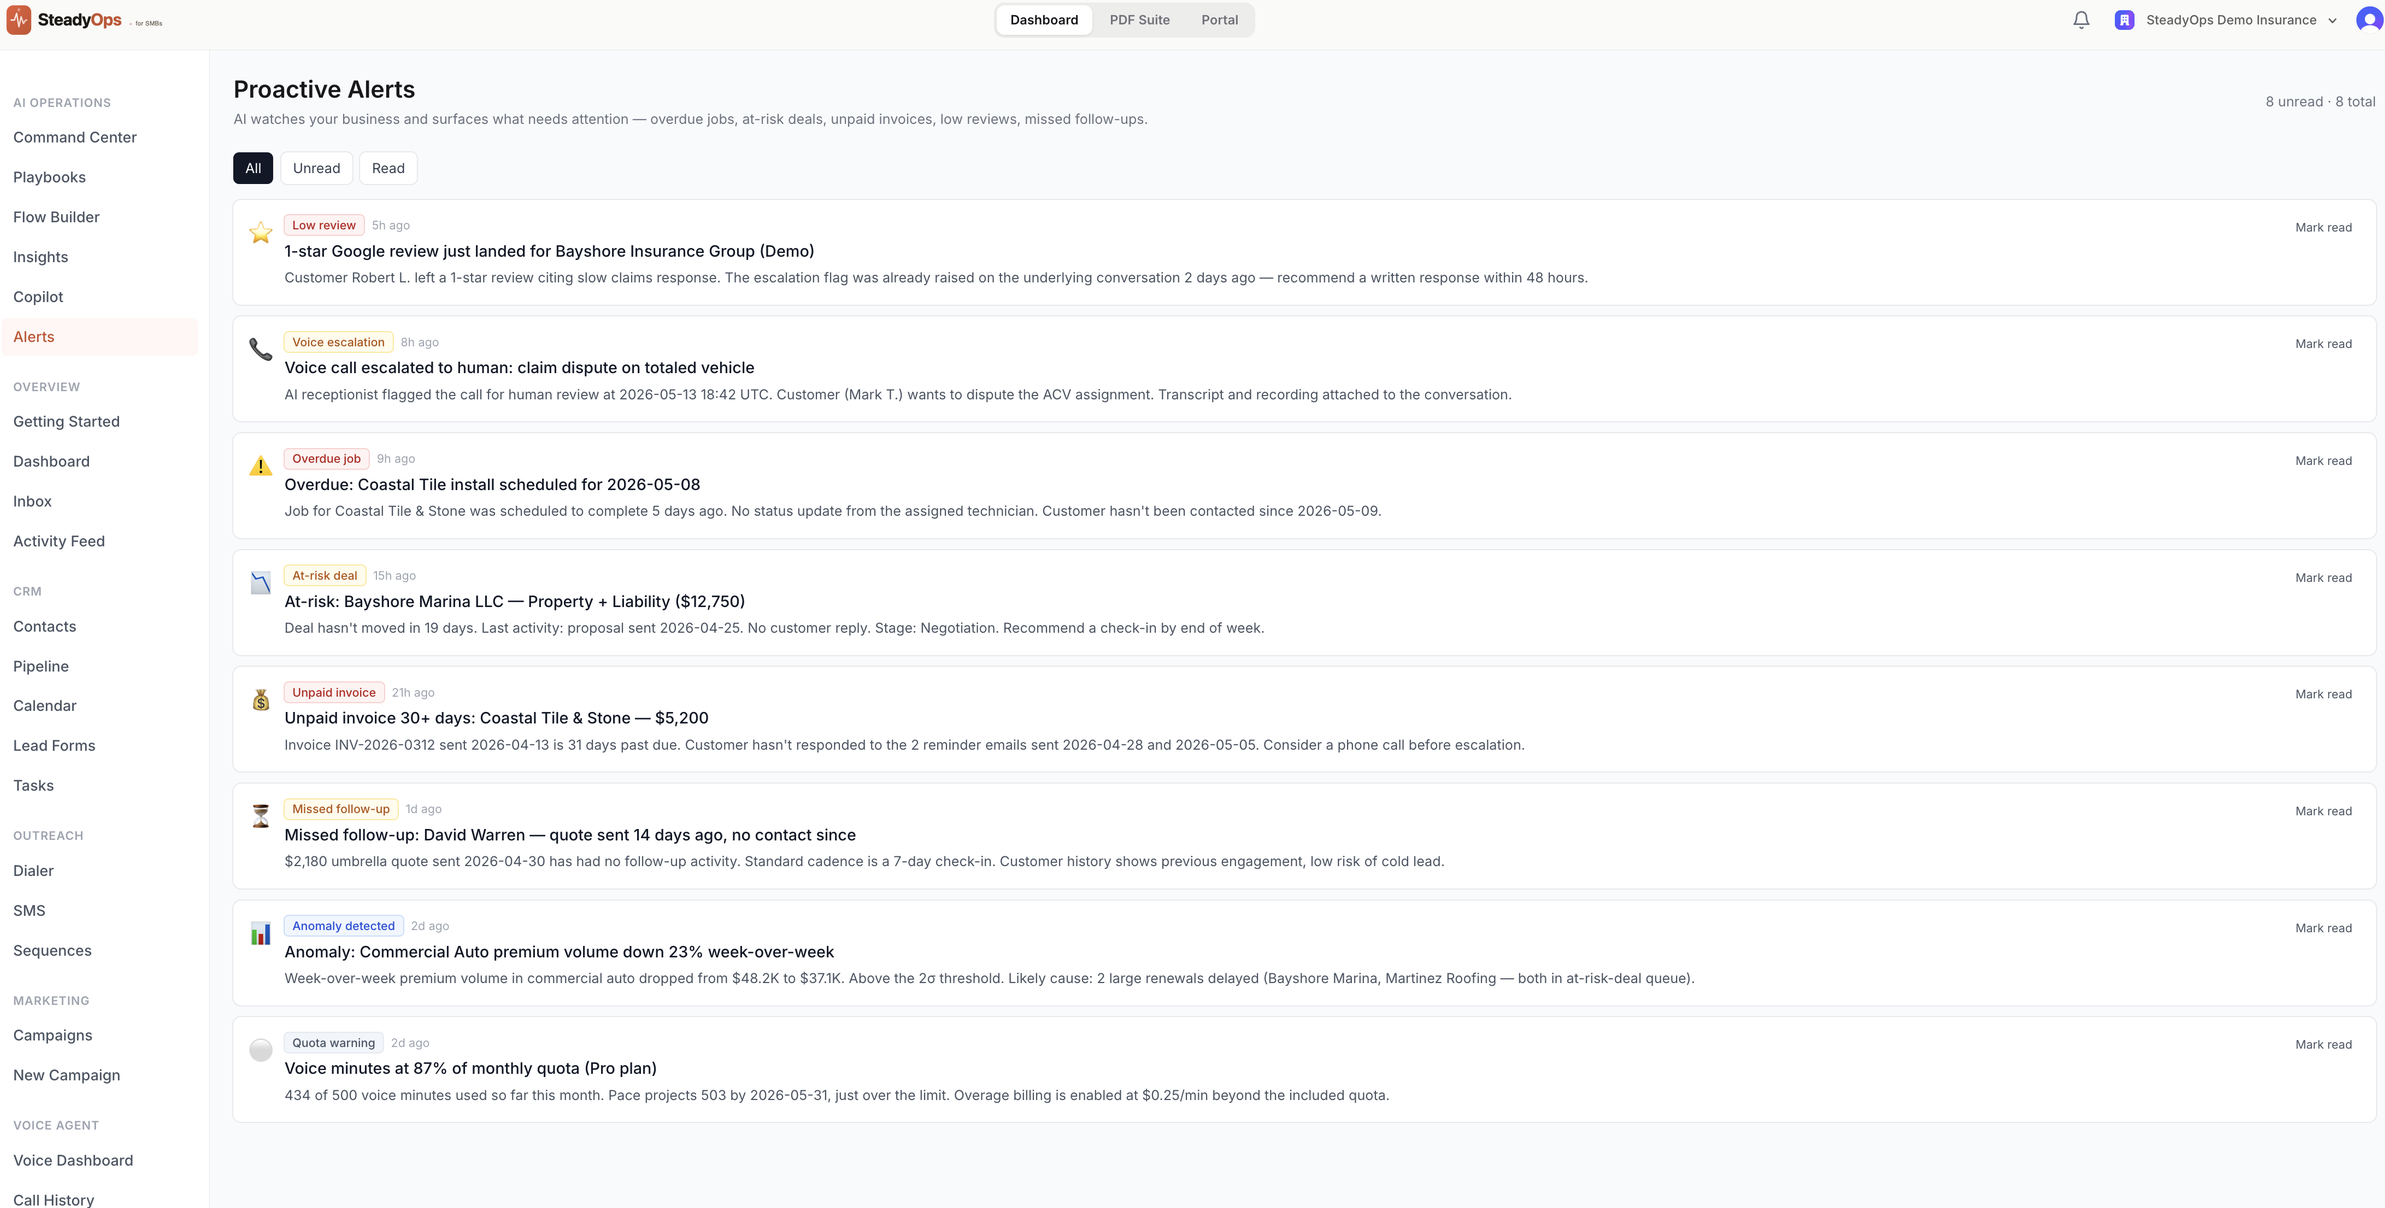Select the All alerts filter
Screen dimensions: 2385x1208
point(253,168)
